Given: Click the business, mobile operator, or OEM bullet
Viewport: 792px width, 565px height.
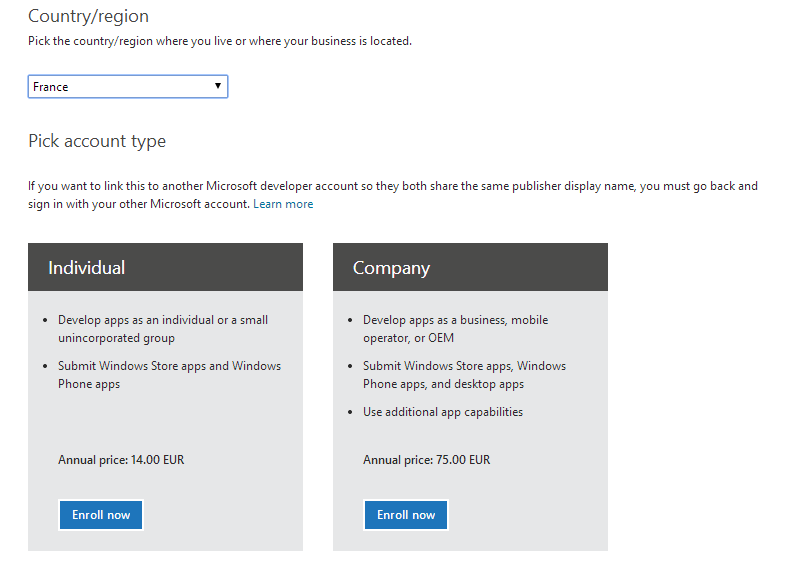Looking at the screenshot, I should click(x=455, y=329).
